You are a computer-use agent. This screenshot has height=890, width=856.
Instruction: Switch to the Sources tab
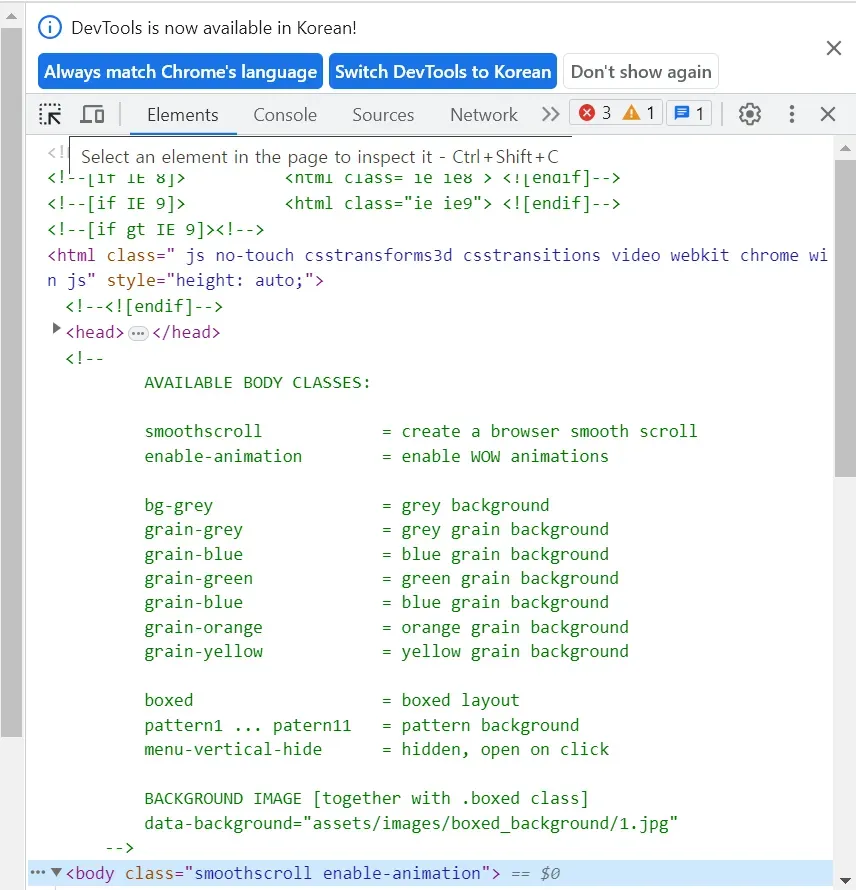coord(383,115)
